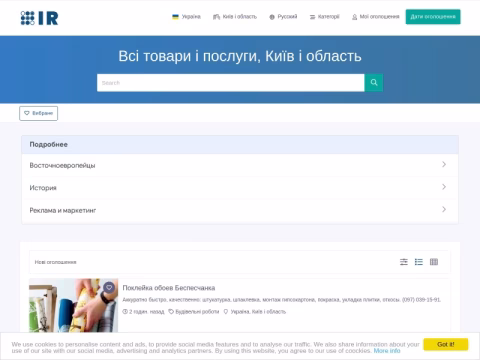Click the globe icon beside Русский
The height and width of the screenshot is (360, 480).
[x=272, y=17]
